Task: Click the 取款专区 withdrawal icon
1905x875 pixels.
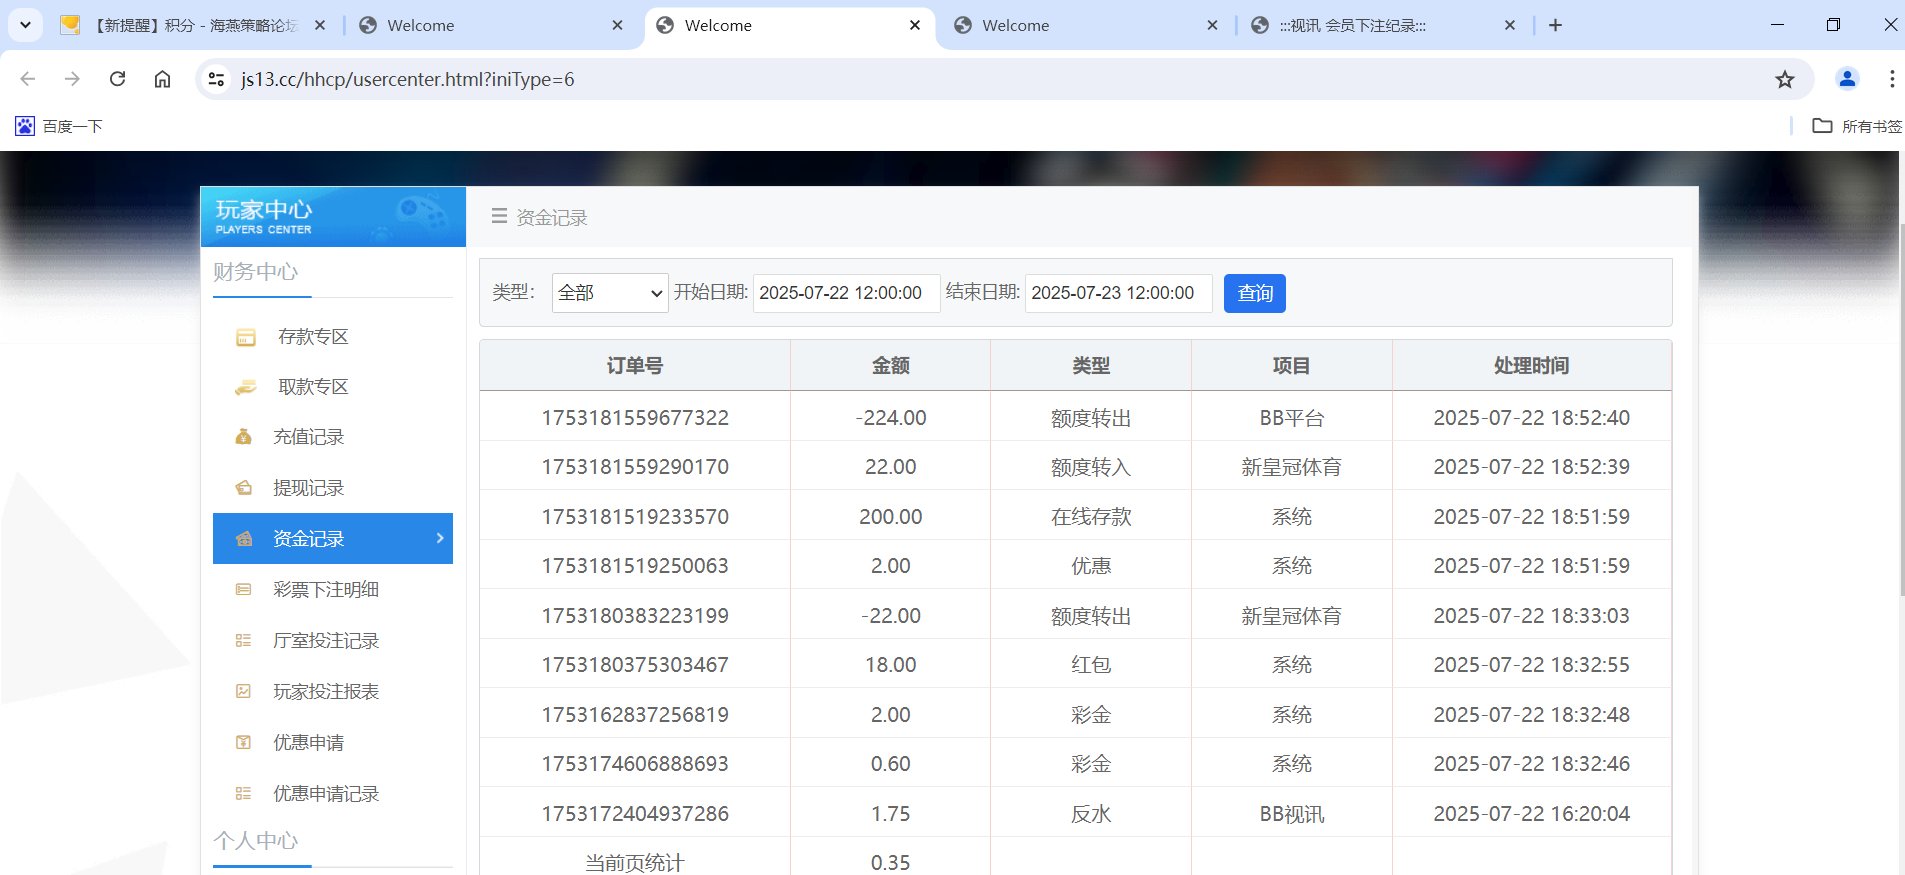Action: coord(245,388)
